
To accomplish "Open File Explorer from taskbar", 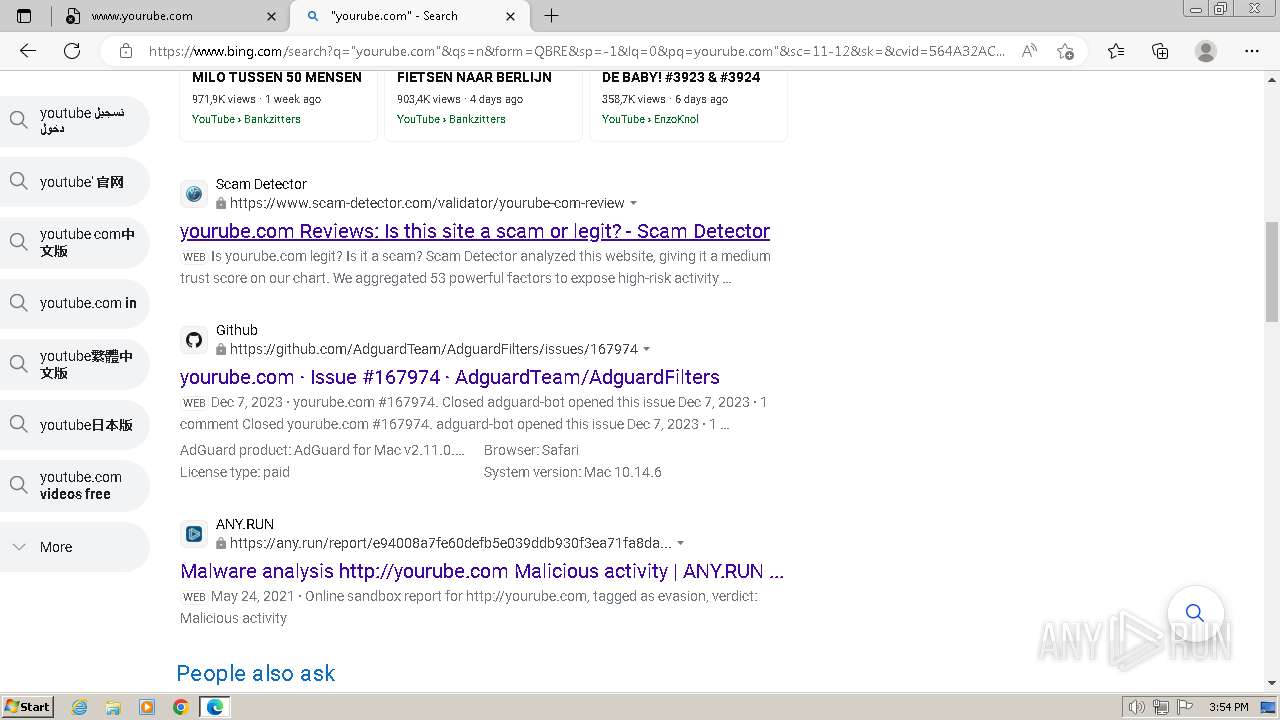I will pyautogui.click(x=113, y=707).
